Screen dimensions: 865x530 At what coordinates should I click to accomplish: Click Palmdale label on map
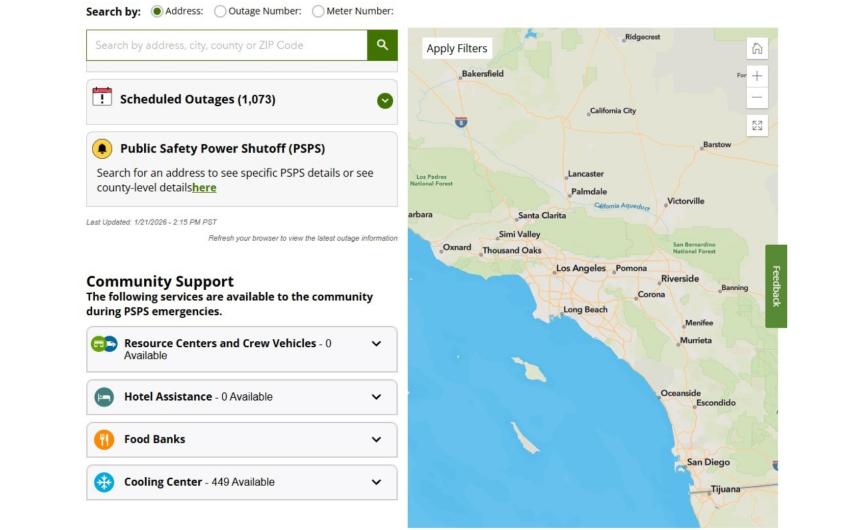click(589, 191)
